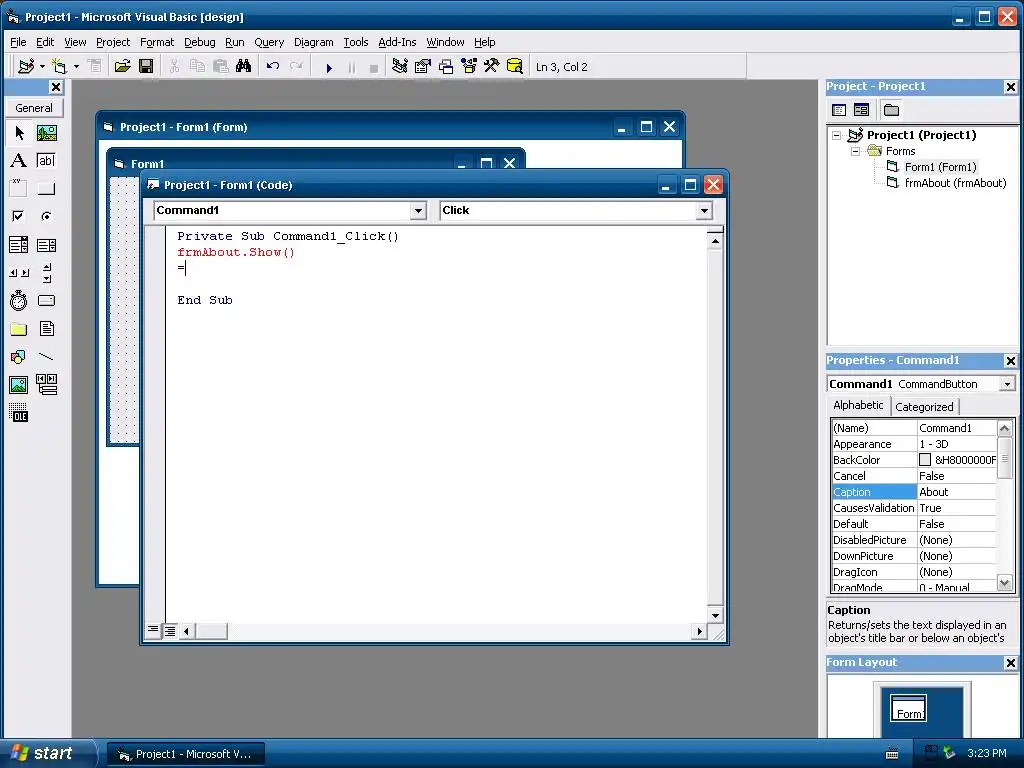Image resolution: width=1024 pixels, height=768 pixels.
Task: Toggle Folders view in Project panel
Action: click(x=891, y=110)
